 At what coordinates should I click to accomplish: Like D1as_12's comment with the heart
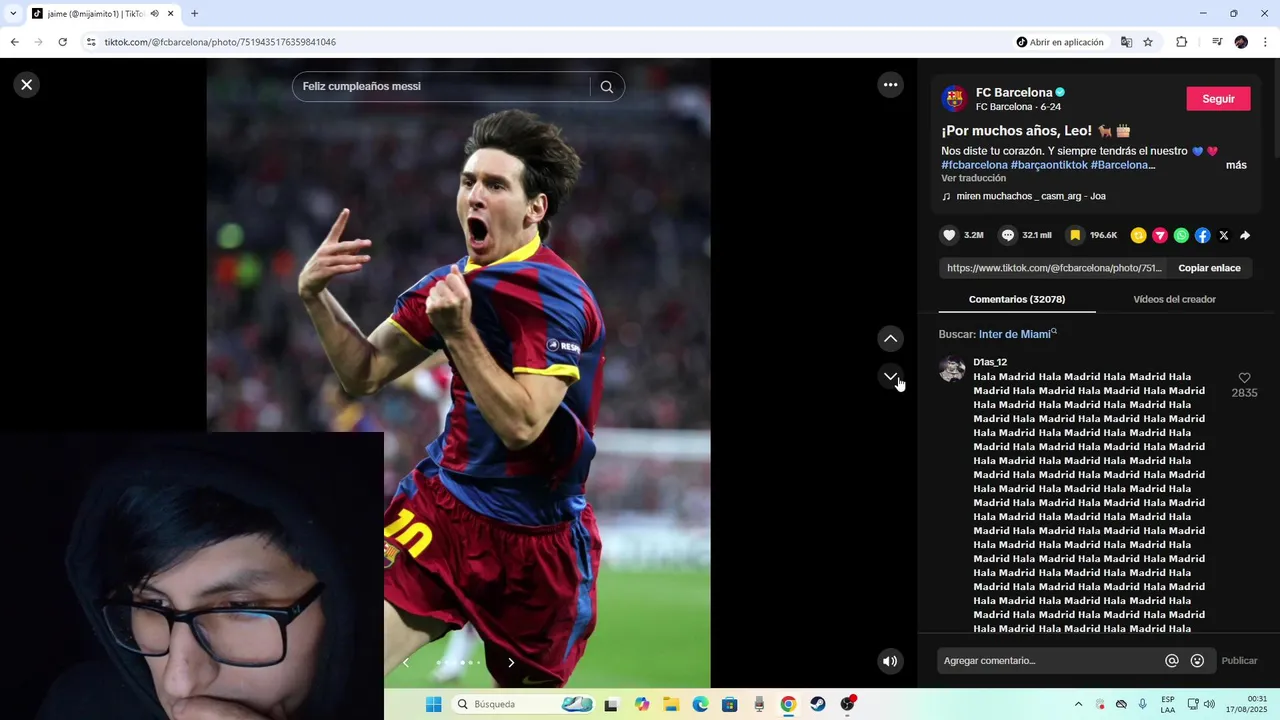coord(1244,378)
